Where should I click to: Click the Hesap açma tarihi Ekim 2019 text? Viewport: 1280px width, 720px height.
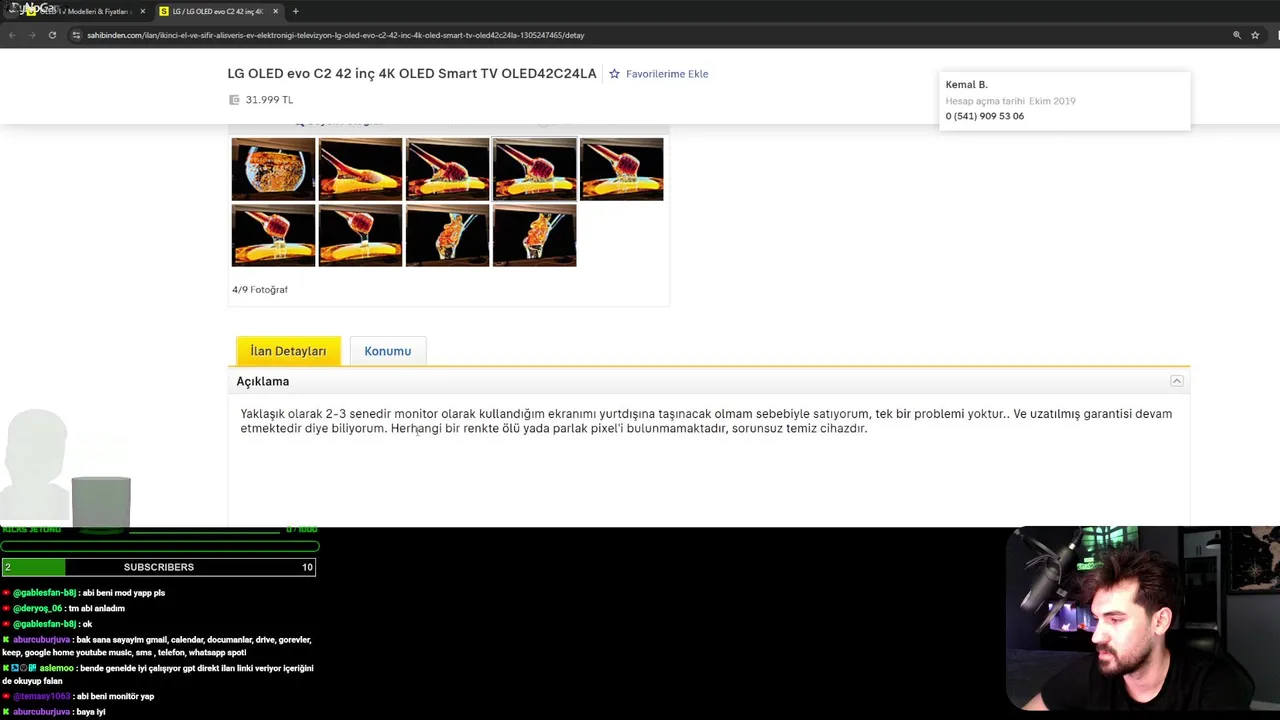pyautogui.click(x=1010, y=101)
